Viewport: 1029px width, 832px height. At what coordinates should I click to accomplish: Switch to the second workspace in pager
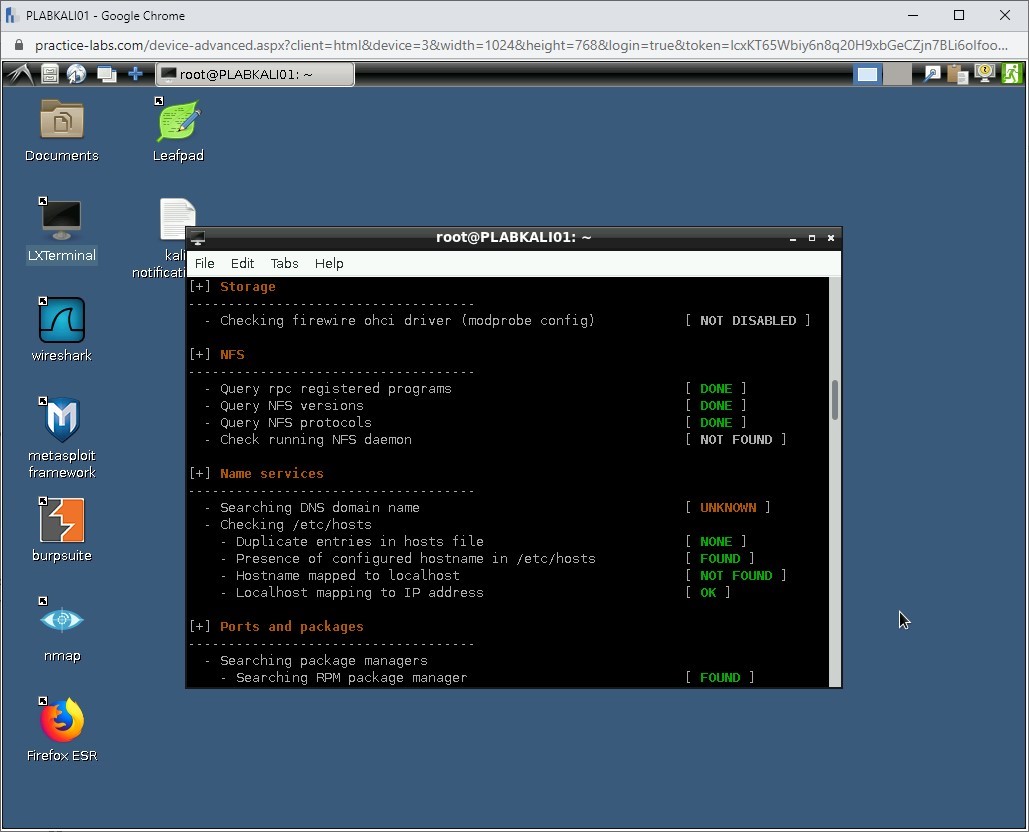[897, 74]
